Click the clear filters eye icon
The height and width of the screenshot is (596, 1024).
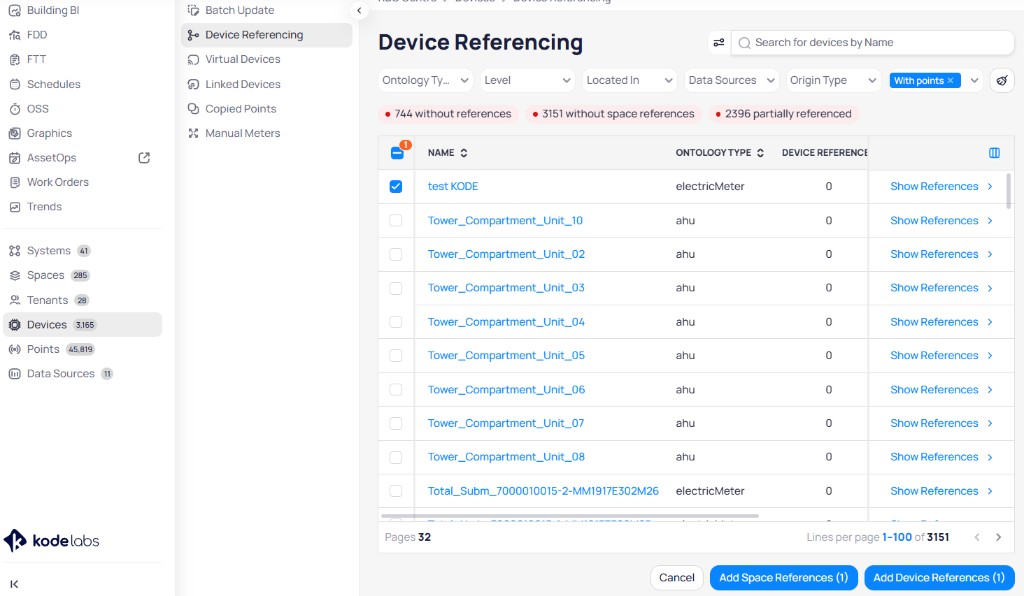pos(1002,81)
